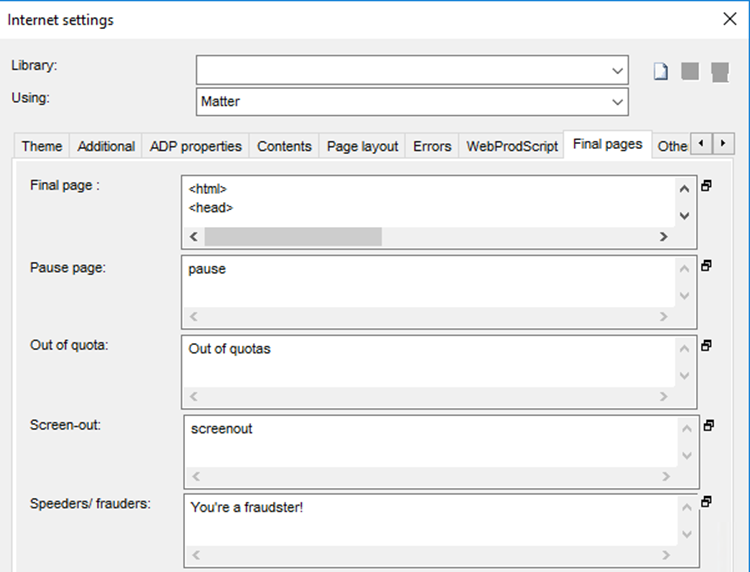
Task: Open the Library dropdown list
Action: pos(617,70)
